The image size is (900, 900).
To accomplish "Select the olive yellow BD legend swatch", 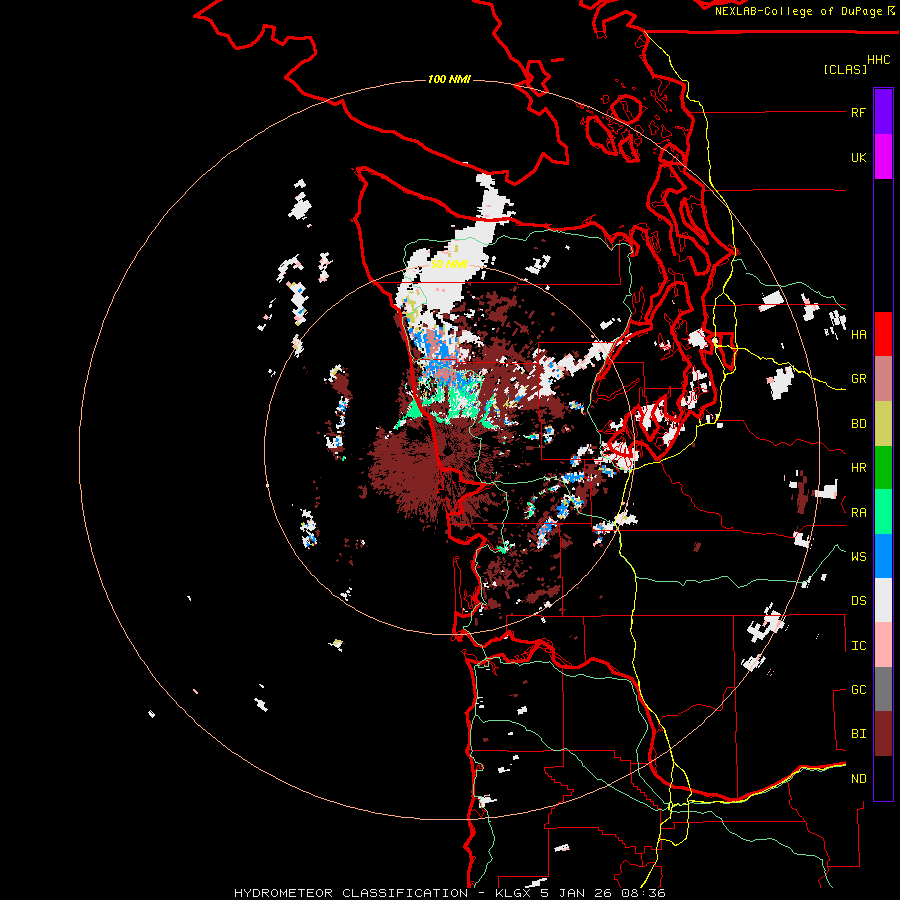I will [x=883, y=424].
